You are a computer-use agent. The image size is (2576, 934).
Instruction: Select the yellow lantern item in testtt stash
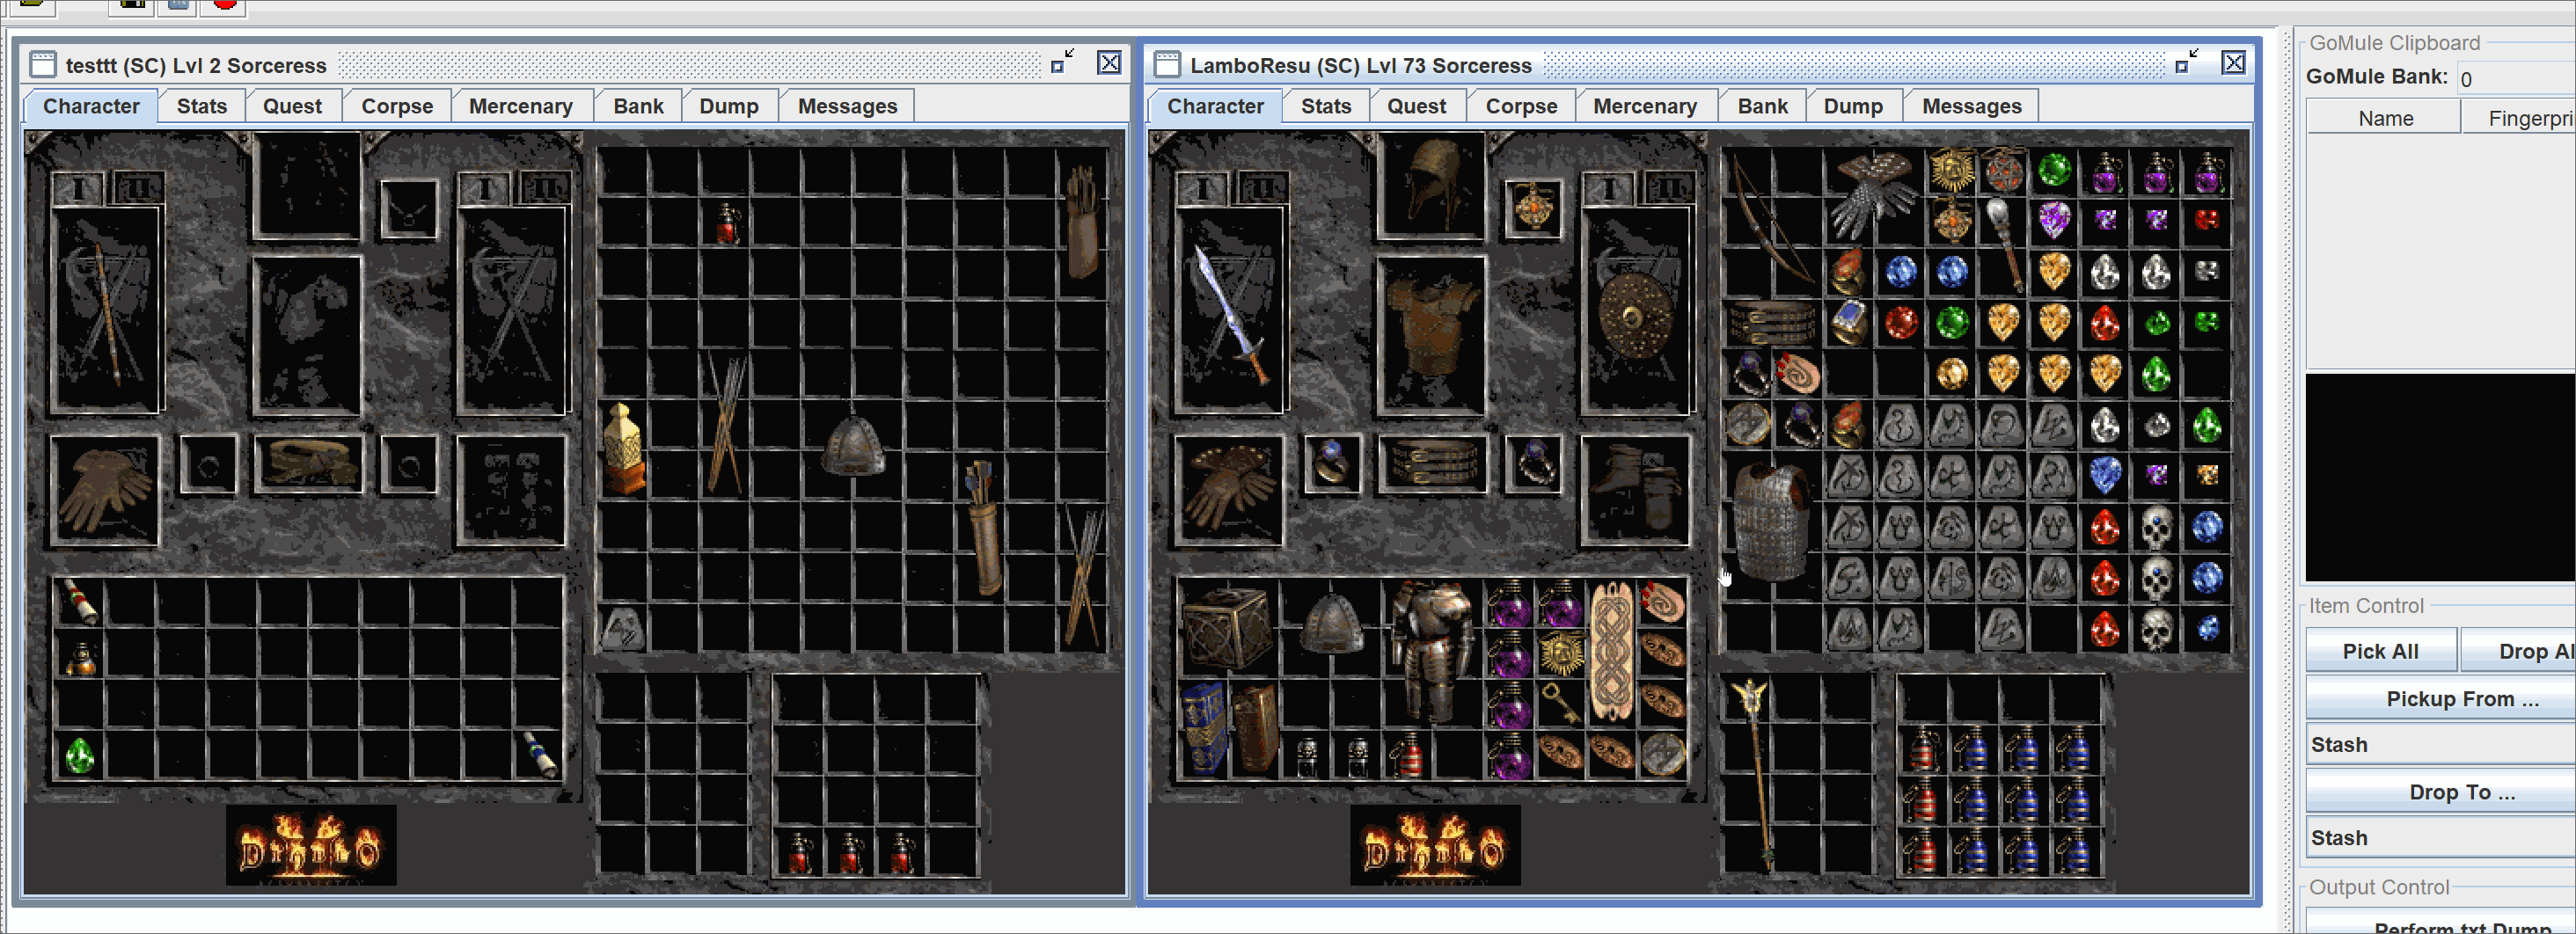[624, 449]
